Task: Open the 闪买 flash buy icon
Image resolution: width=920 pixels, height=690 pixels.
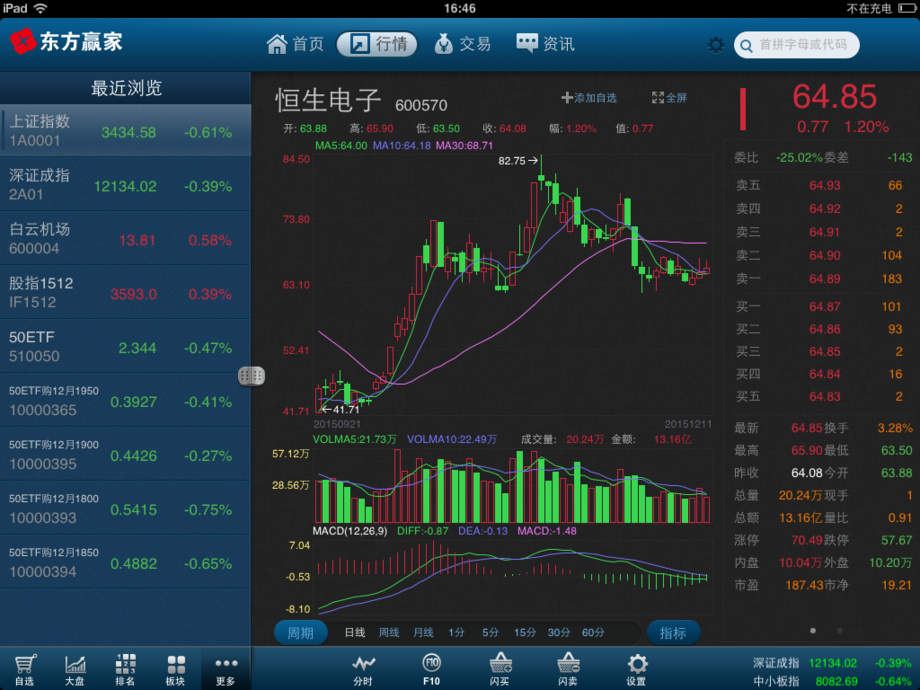Action: pyautogui.click(x=499, y=667)
